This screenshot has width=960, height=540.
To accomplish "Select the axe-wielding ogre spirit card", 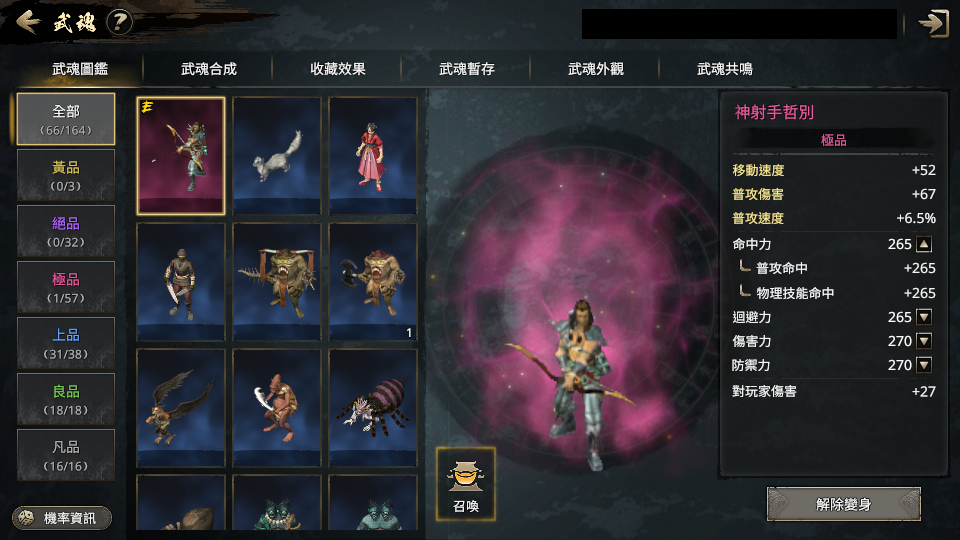I will 373,282.
